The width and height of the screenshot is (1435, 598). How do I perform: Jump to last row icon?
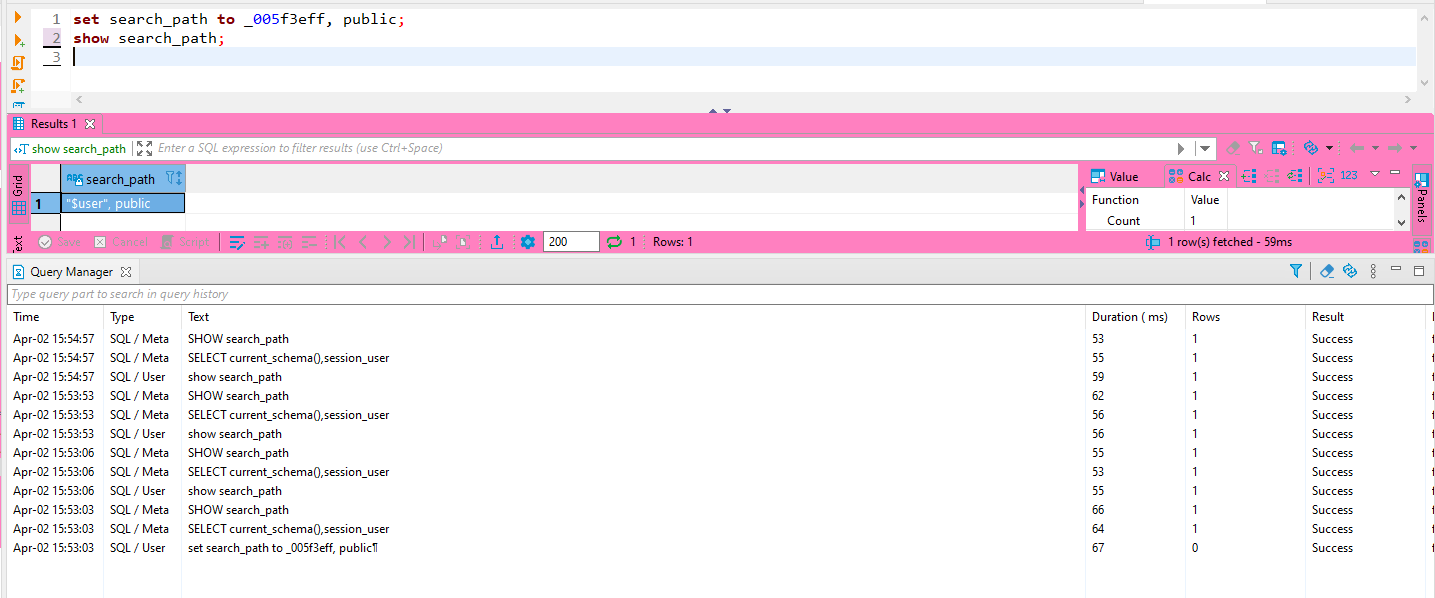(409, 242)
